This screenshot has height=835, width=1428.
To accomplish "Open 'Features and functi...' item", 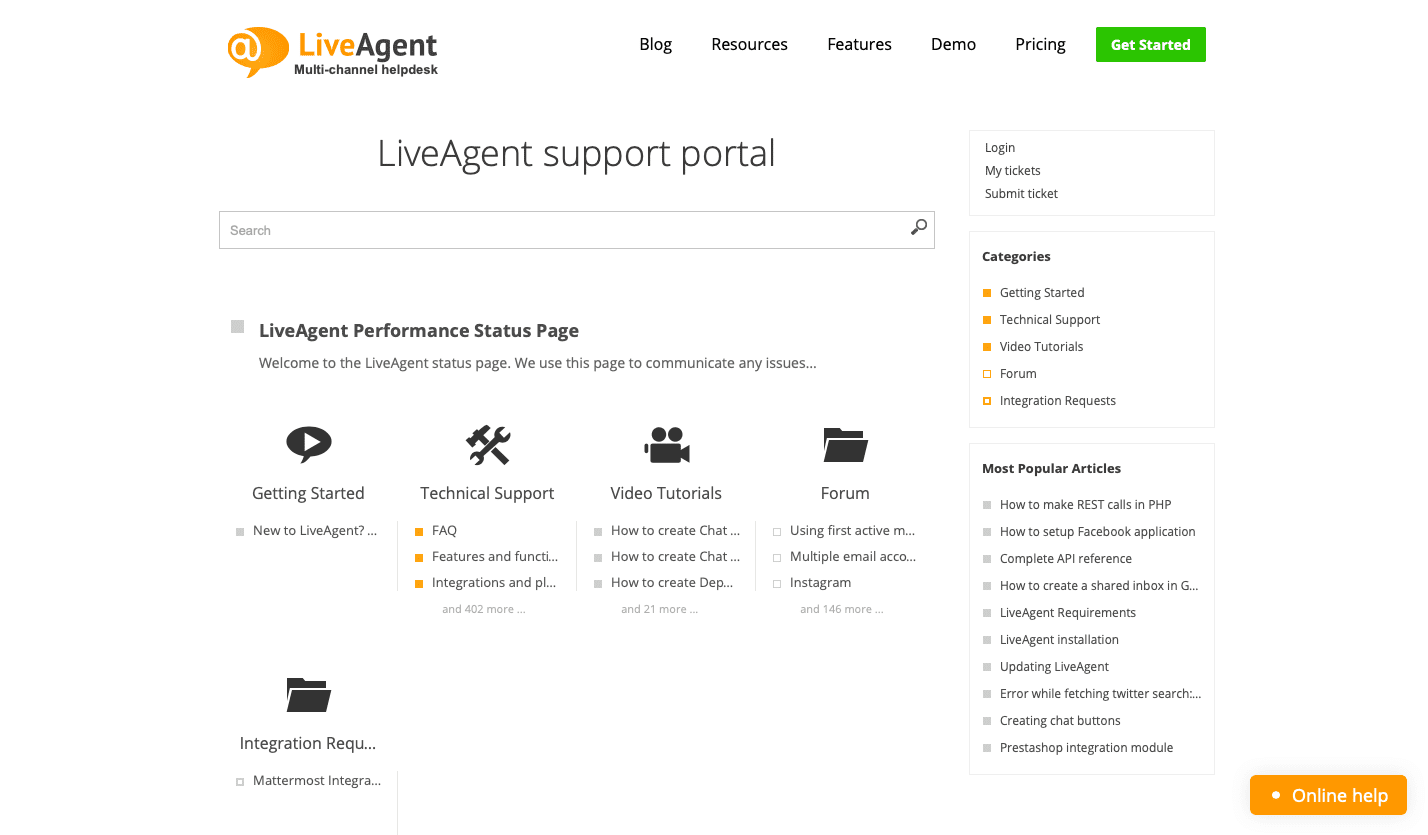I will coord(495,556).
